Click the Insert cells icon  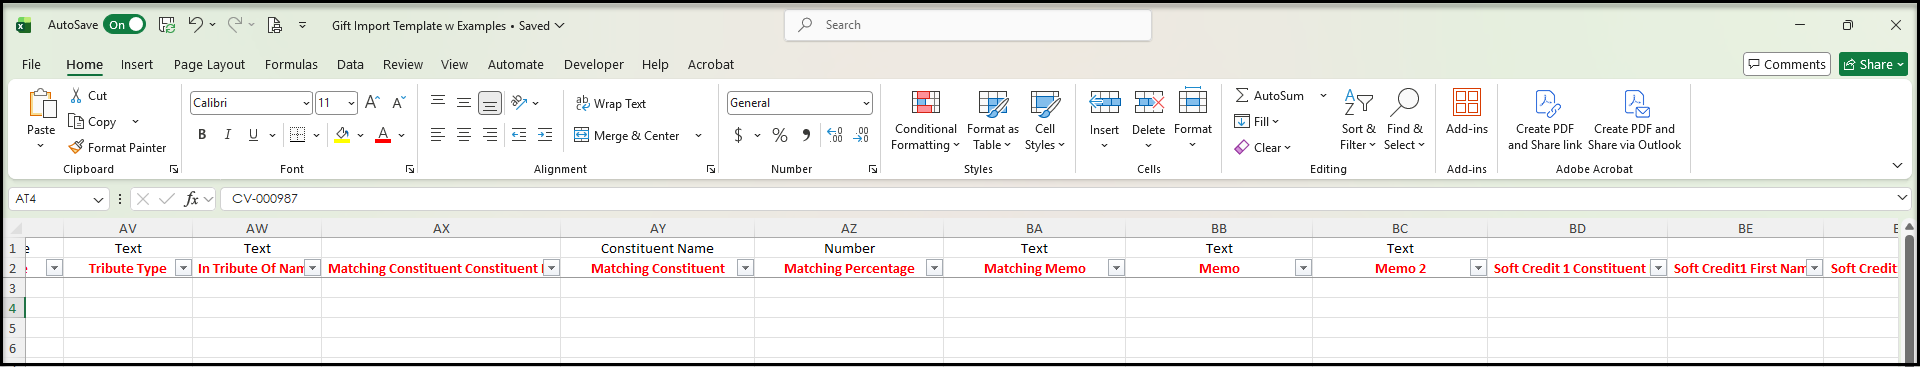click(1104, 101)
